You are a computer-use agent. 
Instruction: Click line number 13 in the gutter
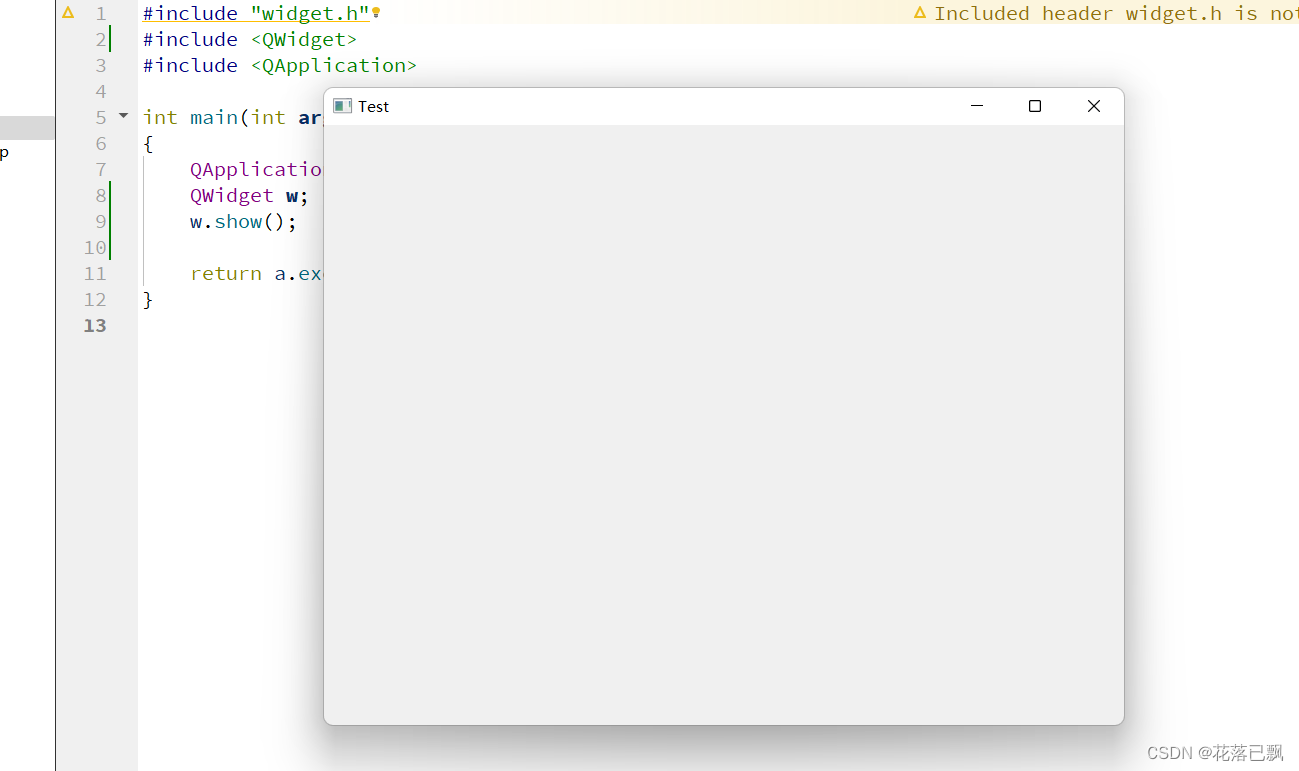[x=95, y=325]
